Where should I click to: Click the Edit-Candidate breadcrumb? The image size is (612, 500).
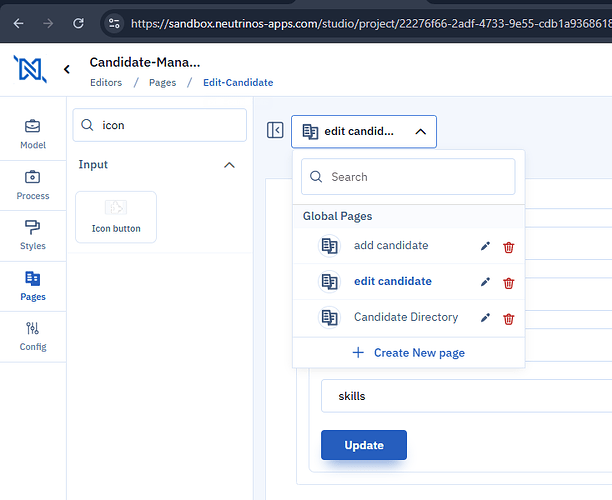pyautogui.click(x=238, y=83)
